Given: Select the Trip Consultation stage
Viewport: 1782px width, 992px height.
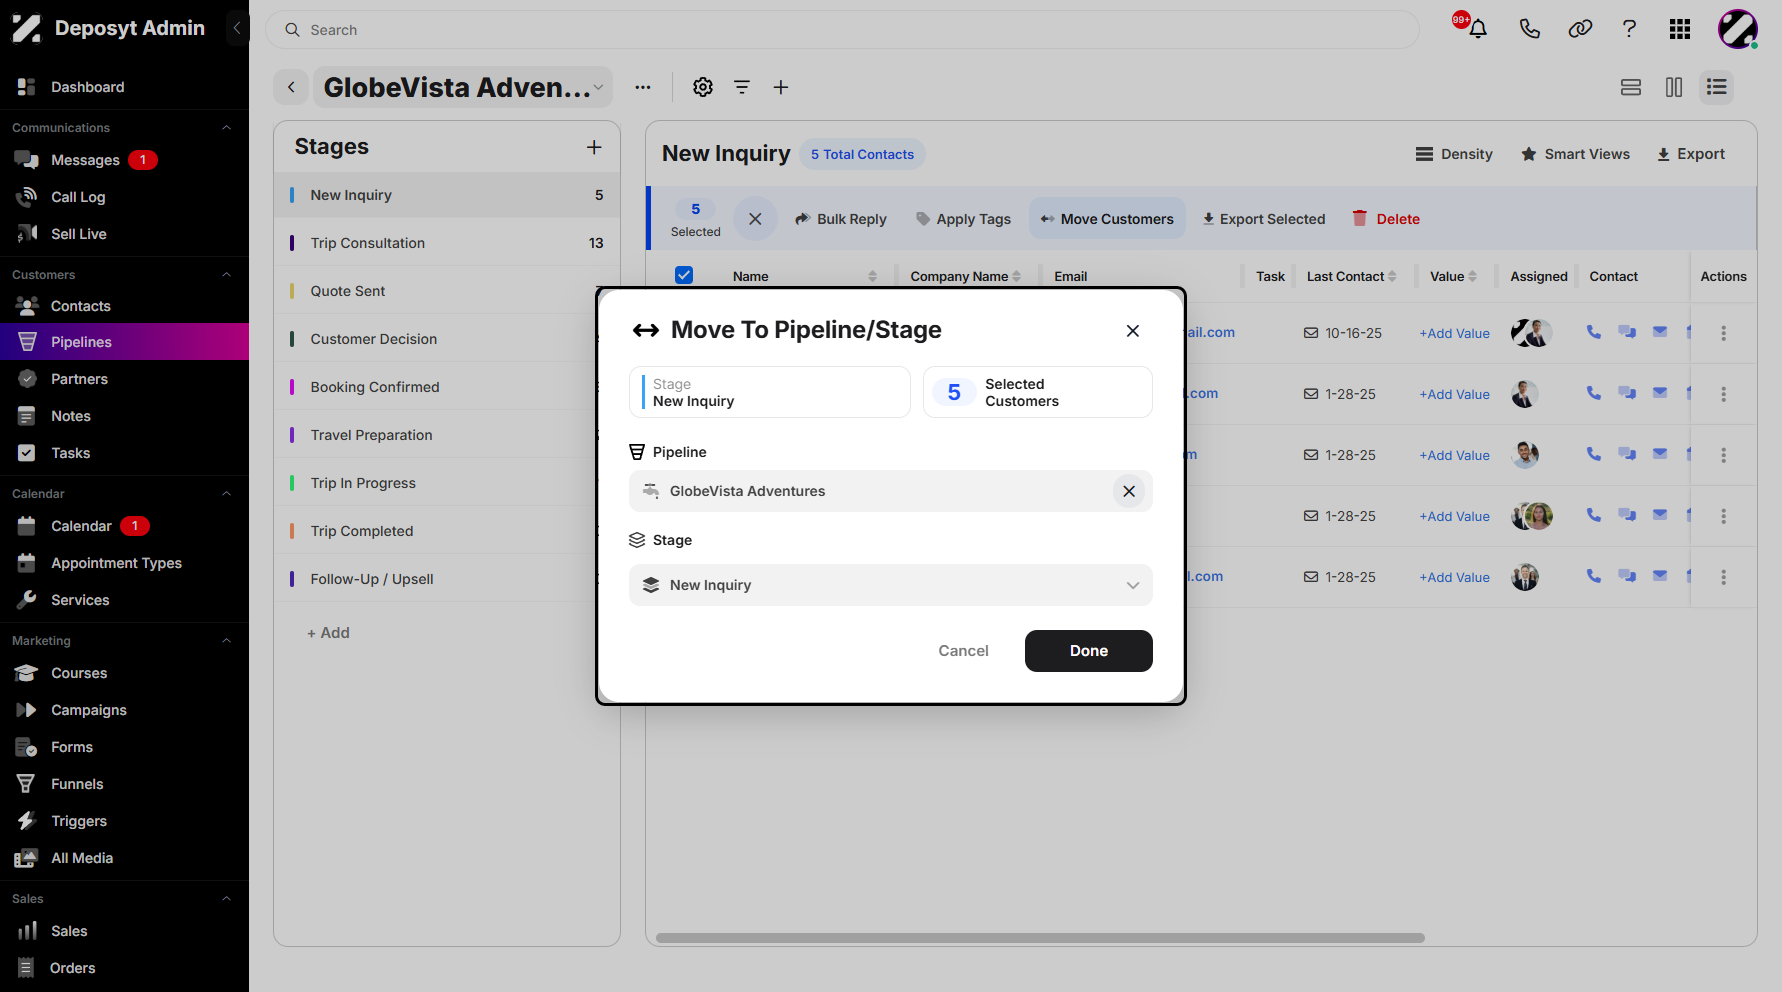Looking at the screenshot, I should (447, 243).
